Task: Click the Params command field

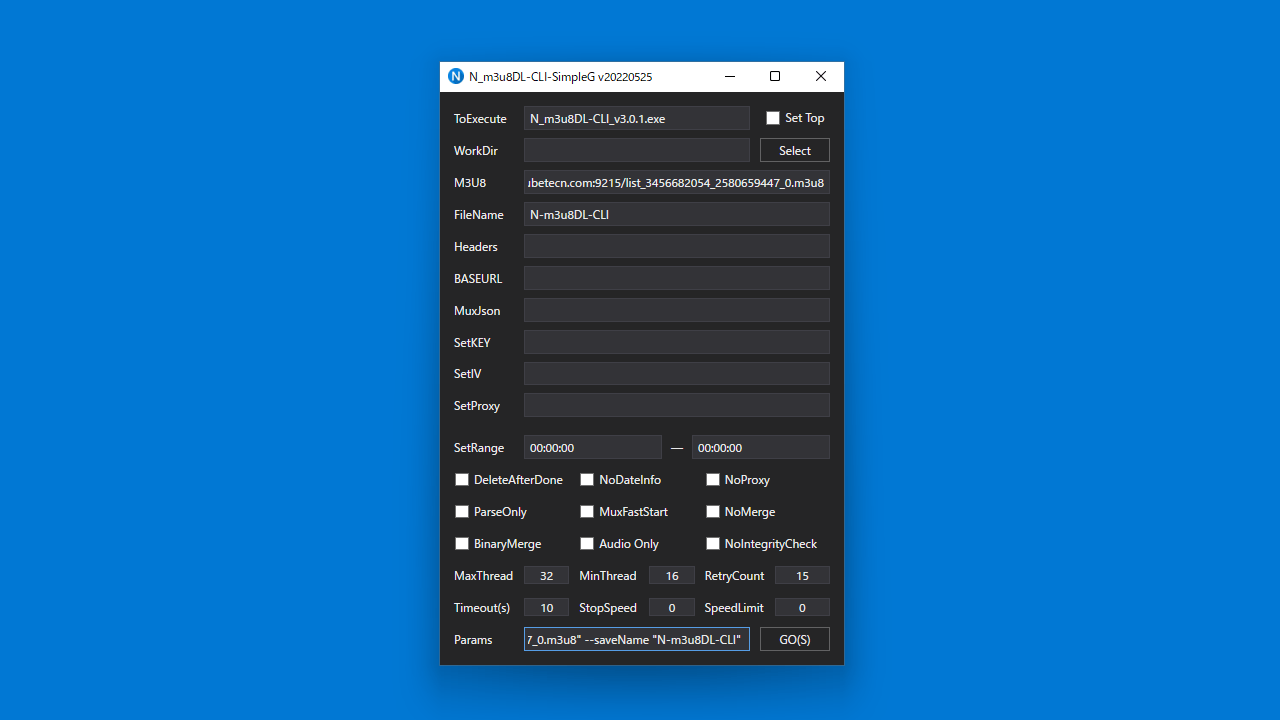Action: click(637, 639)
